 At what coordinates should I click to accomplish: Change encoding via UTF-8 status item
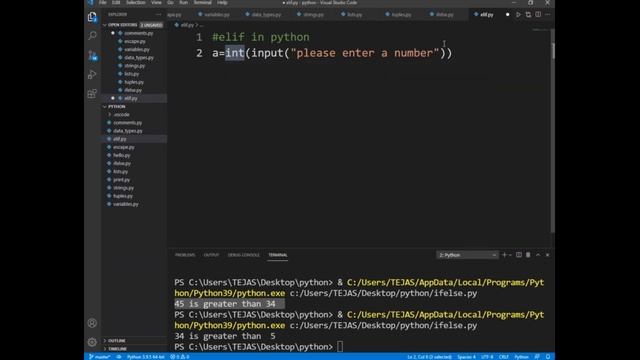click(487, 357)
